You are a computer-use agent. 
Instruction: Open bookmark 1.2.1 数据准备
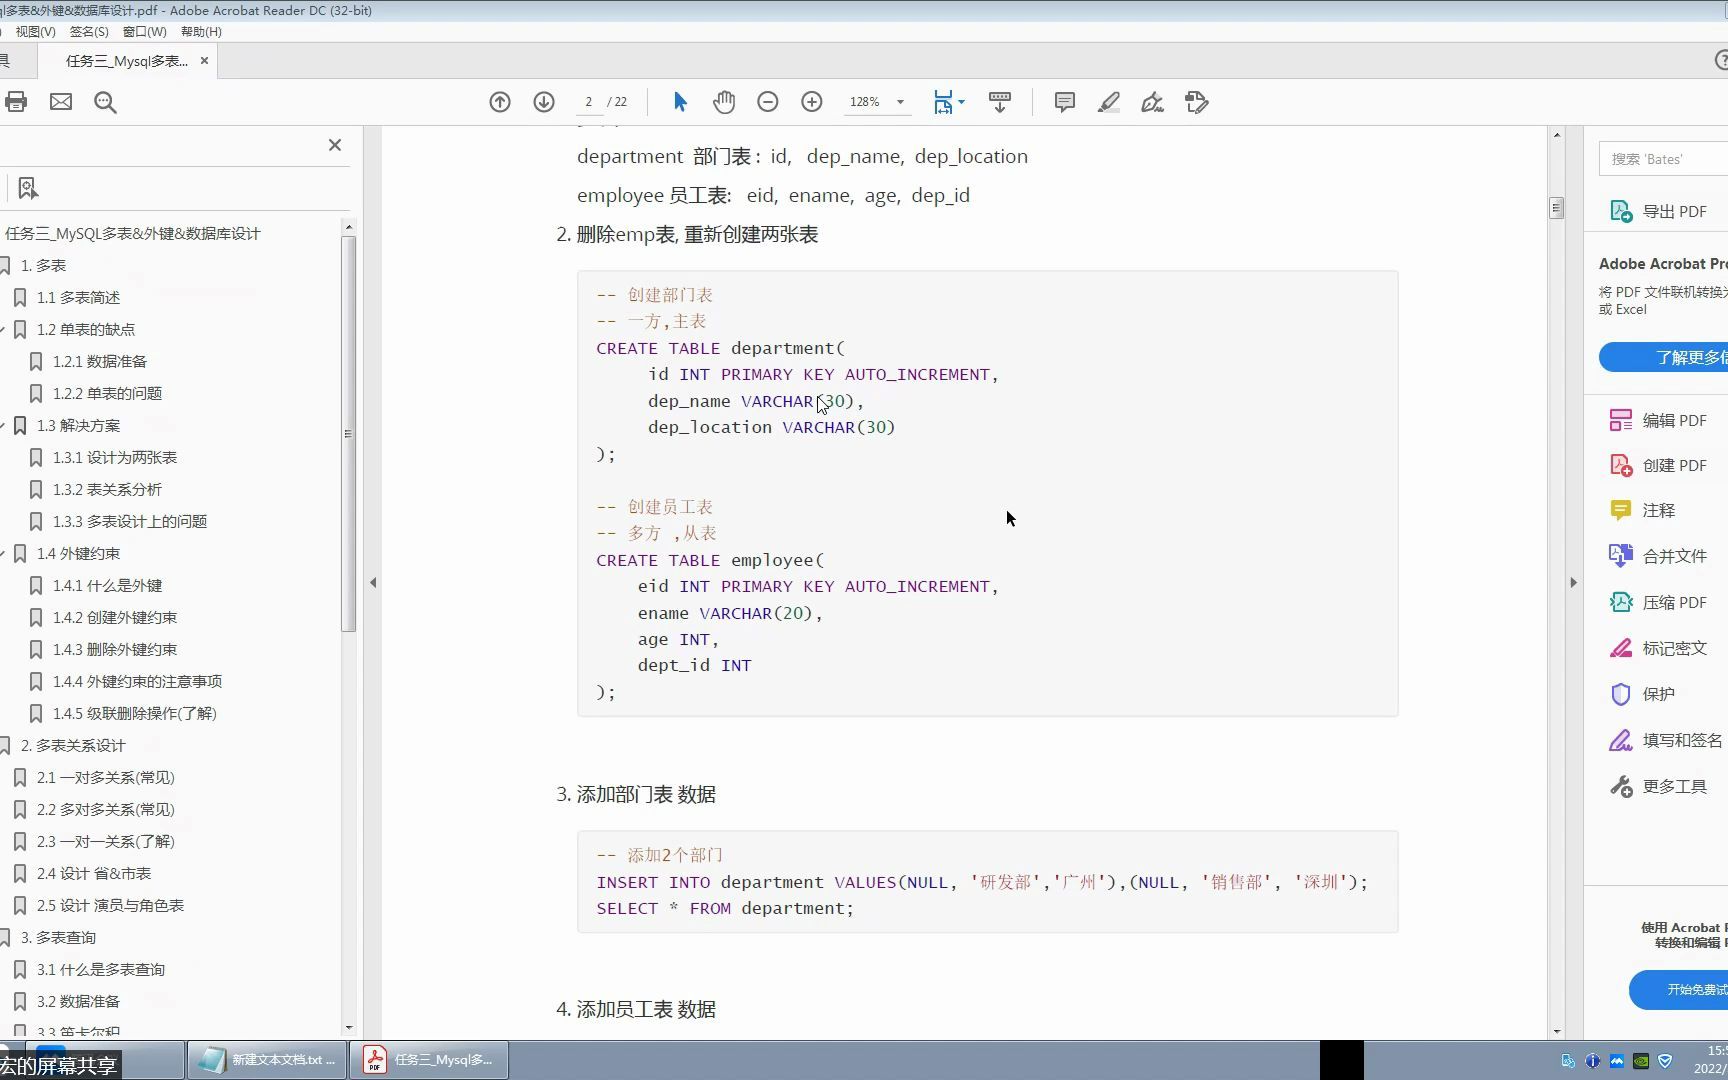[x=100, y=361]
